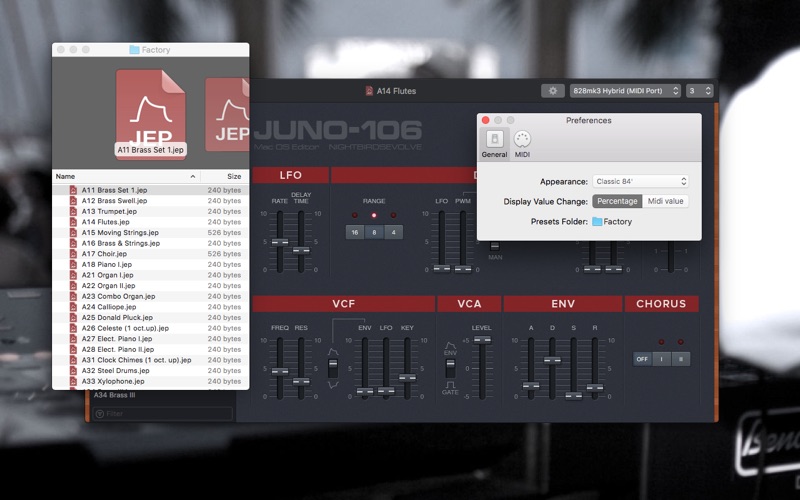Select DCO range 4 button
The height and width of the screenshot is (500, 800).
click(x=393, y=232)
